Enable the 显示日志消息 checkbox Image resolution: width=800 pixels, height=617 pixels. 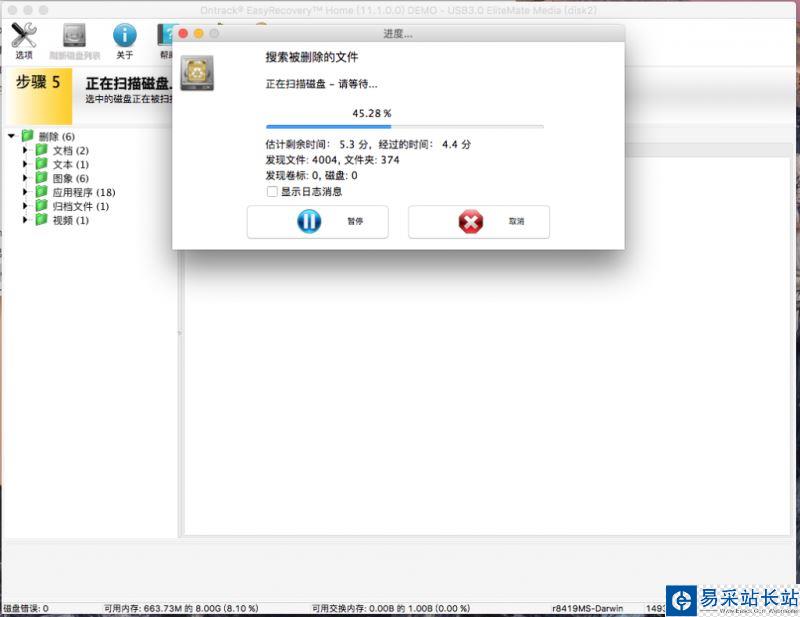(x=272, y=192)
